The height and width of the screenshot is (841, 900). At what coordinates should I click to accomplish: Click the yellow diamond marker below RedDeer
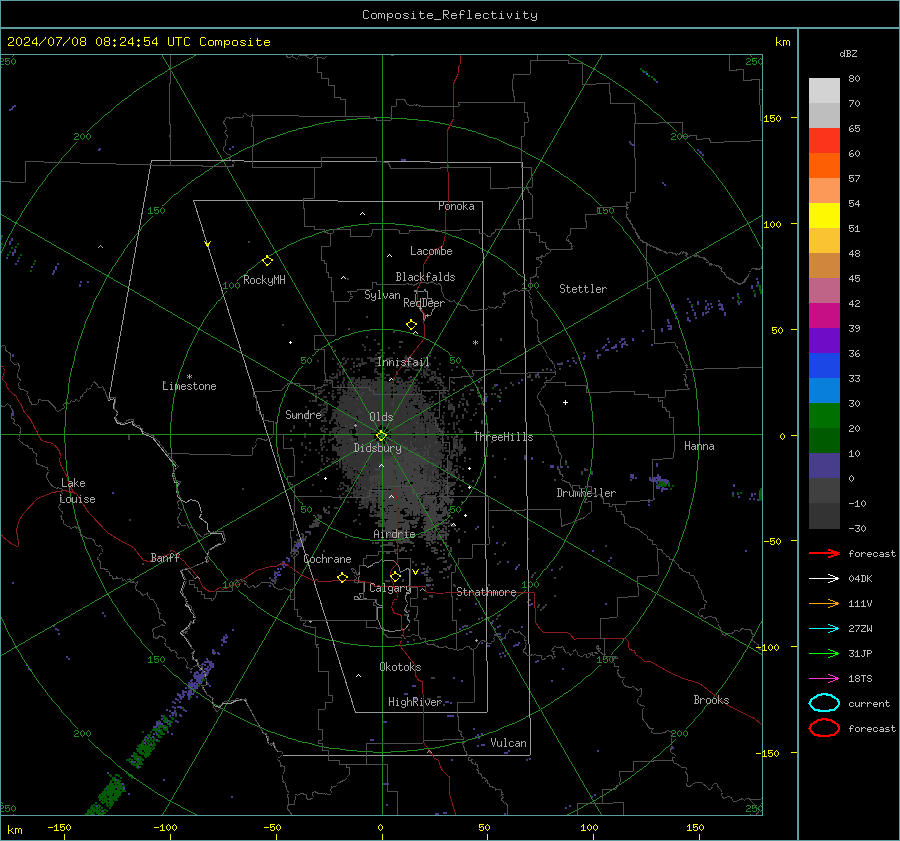(412, 325)
